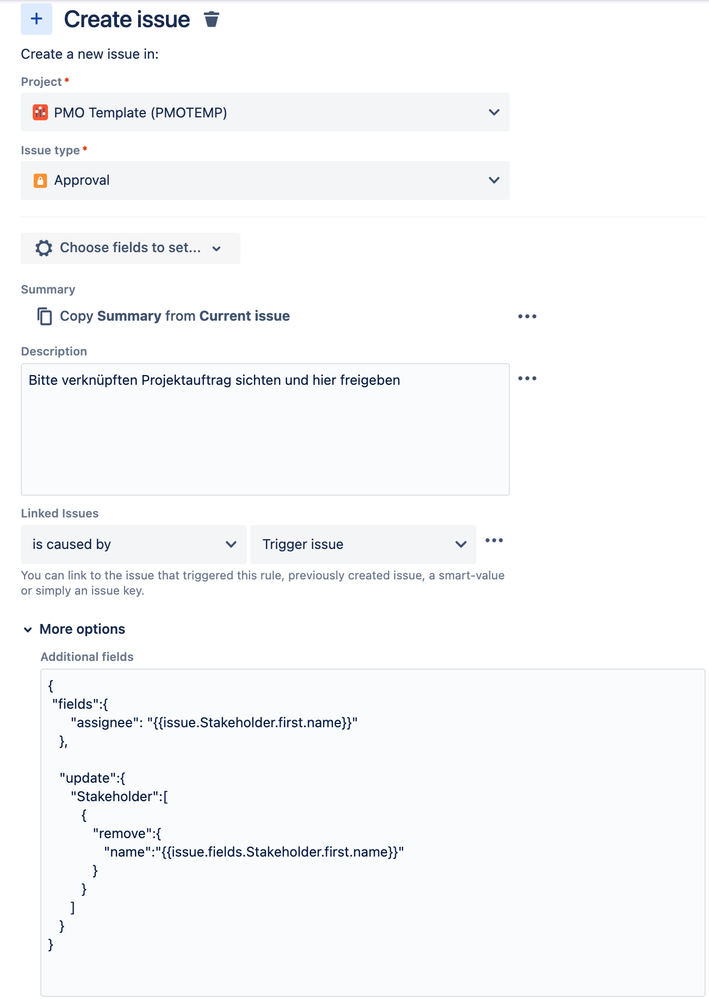
Task: Open Description field three-dot menu
Action: [x=527, y=378]
